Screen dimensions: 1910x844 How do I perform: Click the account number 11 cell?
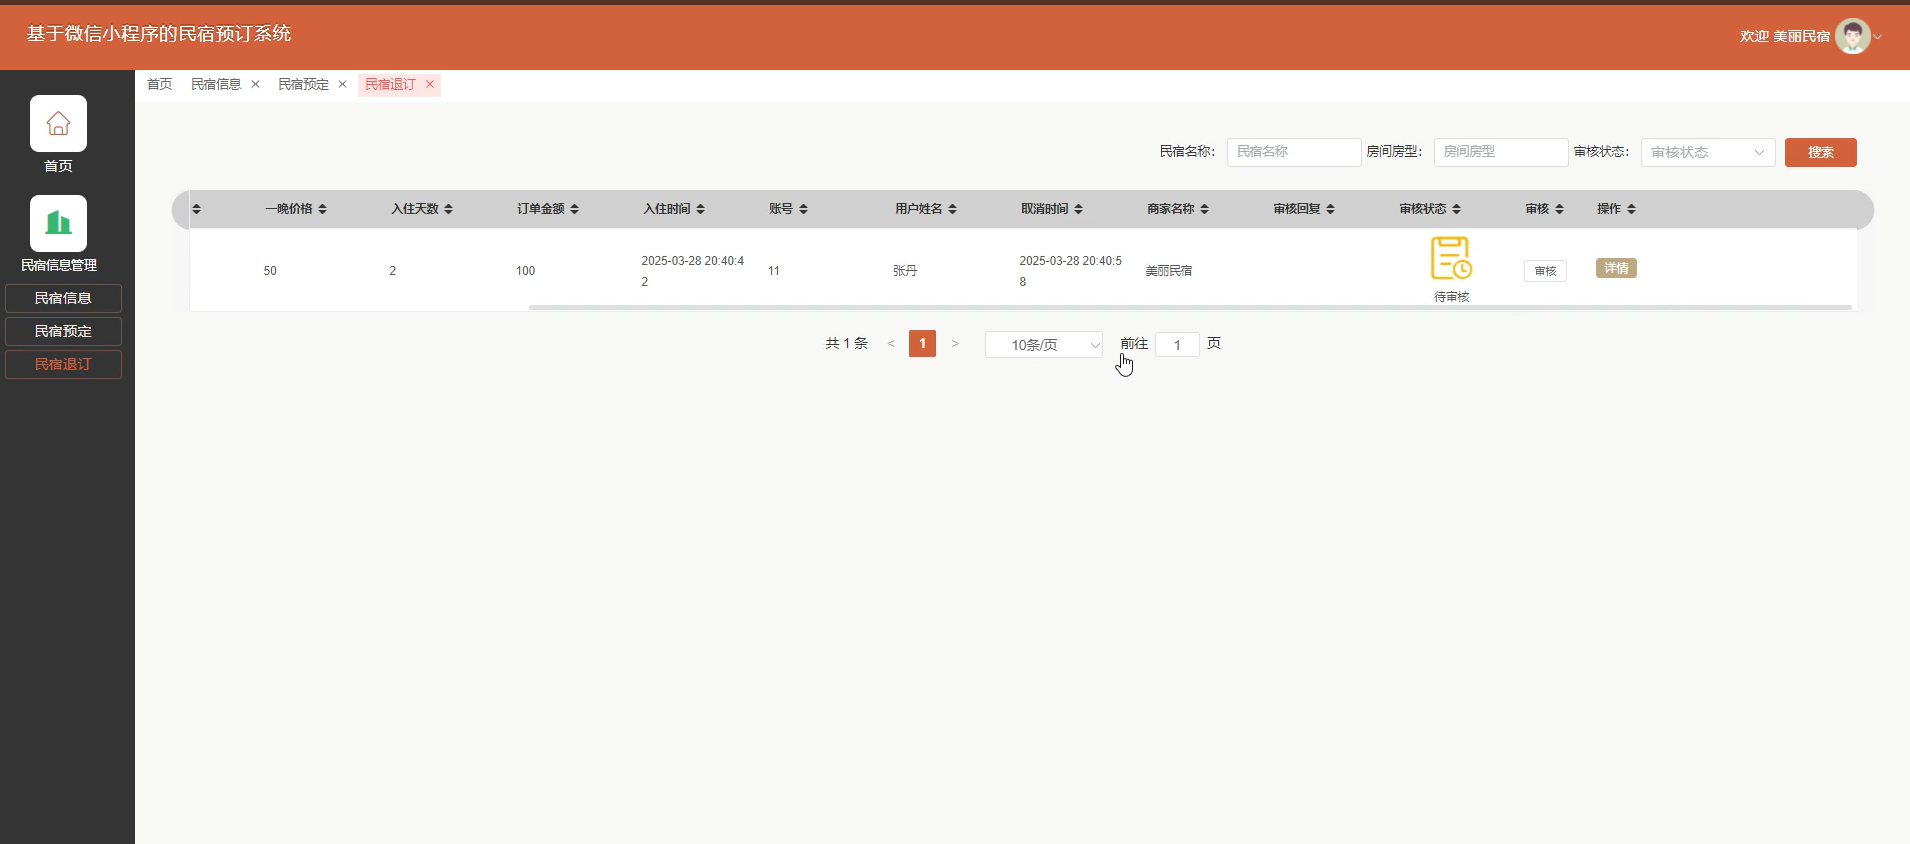pos(773,271)
